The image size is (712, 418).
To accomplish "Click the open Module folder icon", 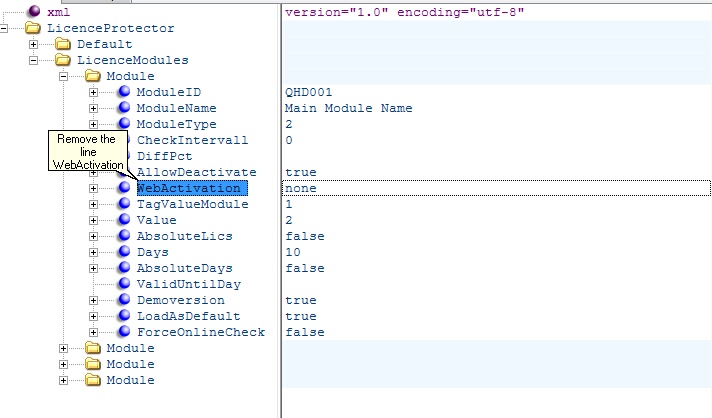I will 93,76.
